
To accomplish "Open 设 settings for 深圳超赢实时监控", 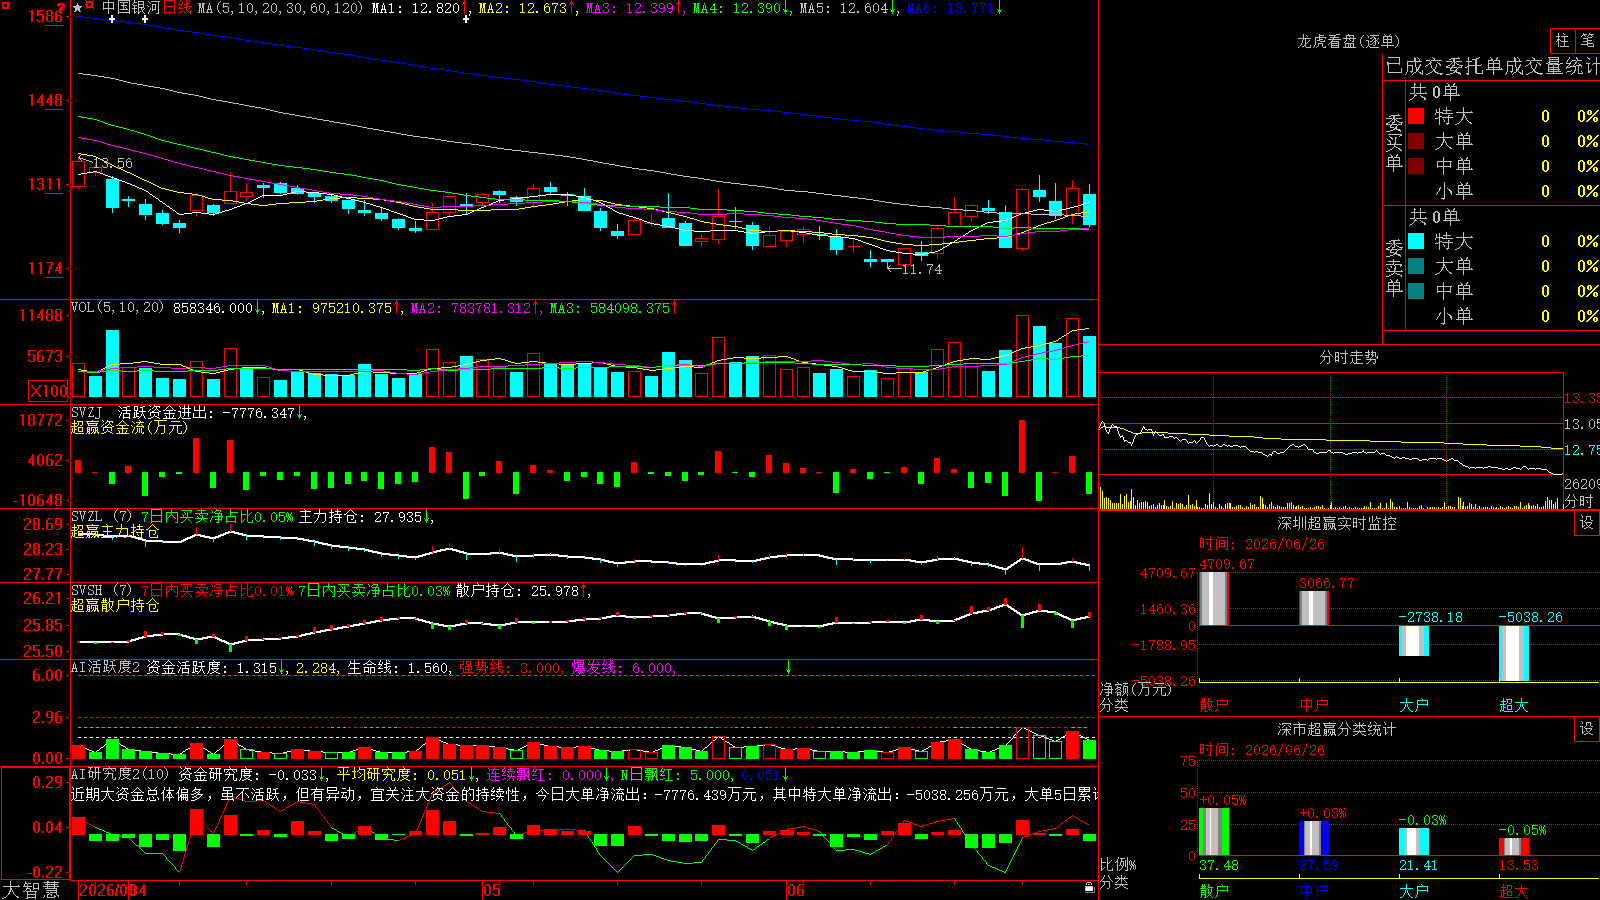I will click(1587, 523).
